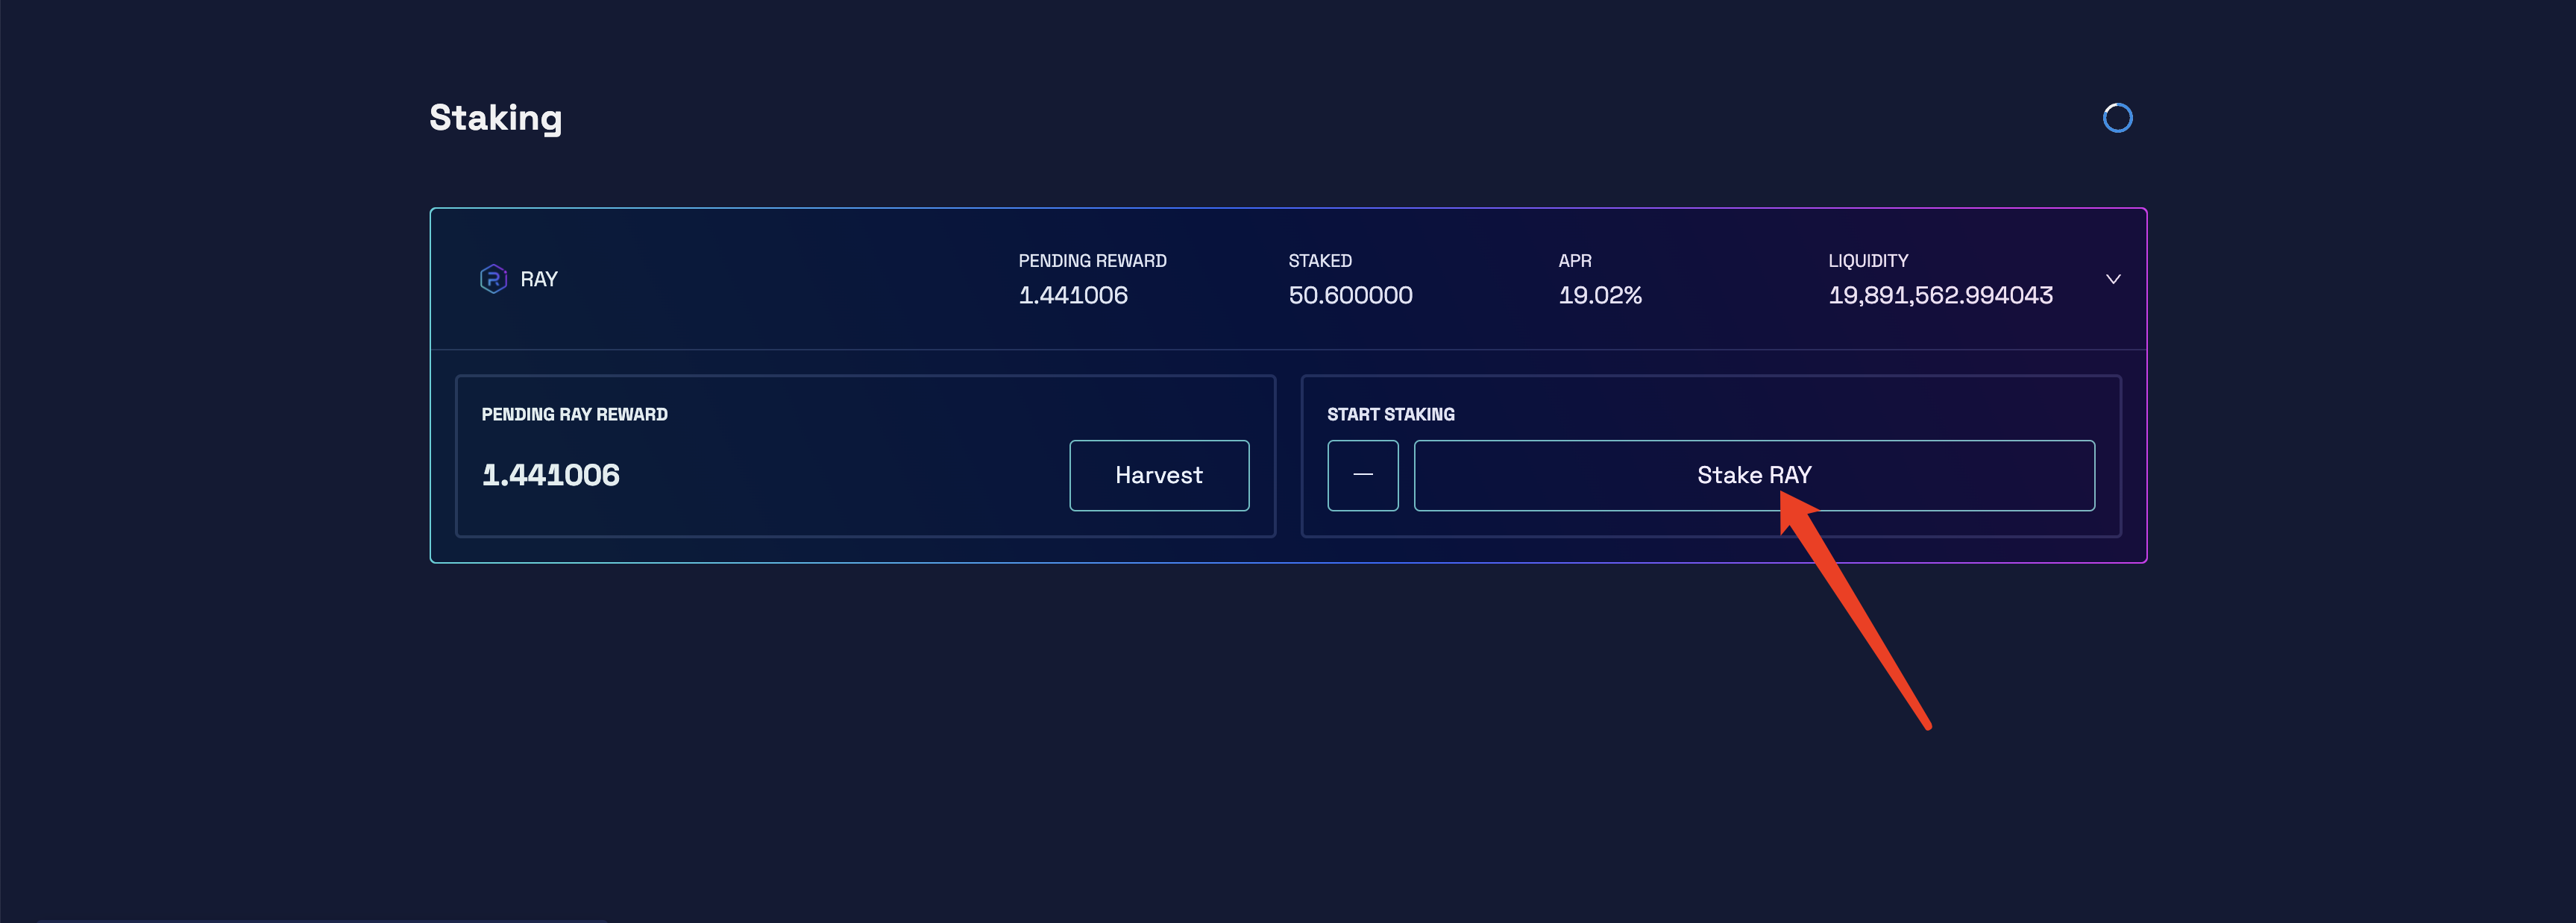Click the large bold 1.441006 reward amount

[x=550, y=475]
